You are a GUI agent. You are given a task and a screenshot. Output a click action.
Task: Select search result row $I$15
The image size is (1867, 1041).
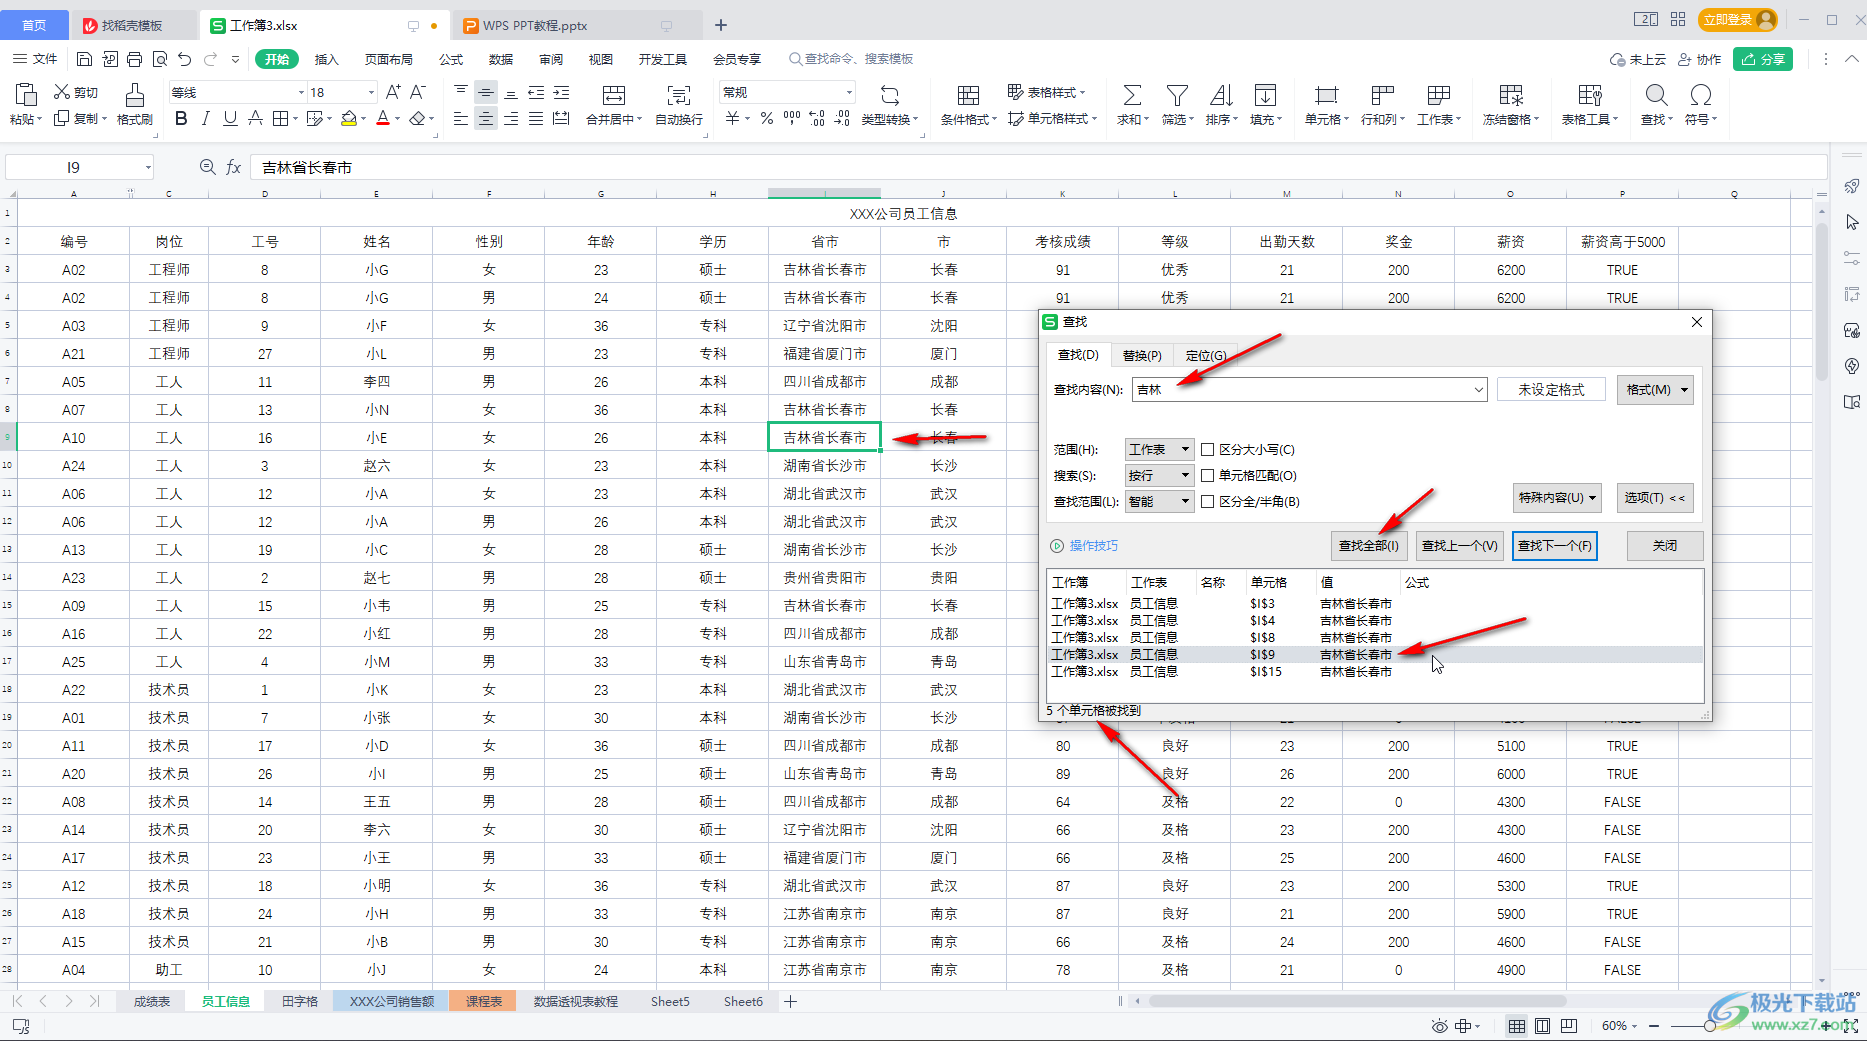[x=1375, y=672]
